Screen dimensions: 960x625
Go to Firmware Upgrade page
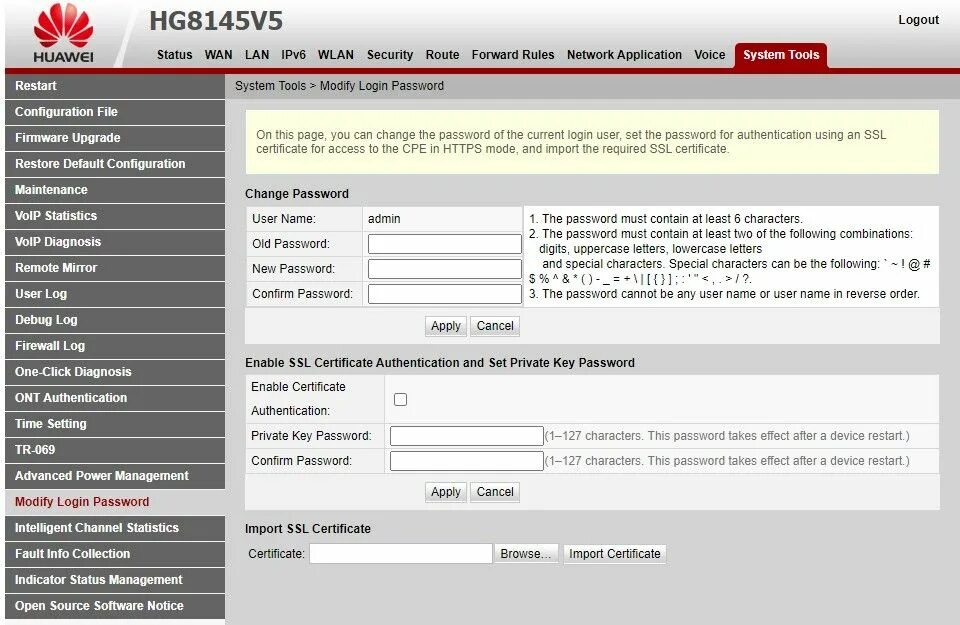click(115, 138)
